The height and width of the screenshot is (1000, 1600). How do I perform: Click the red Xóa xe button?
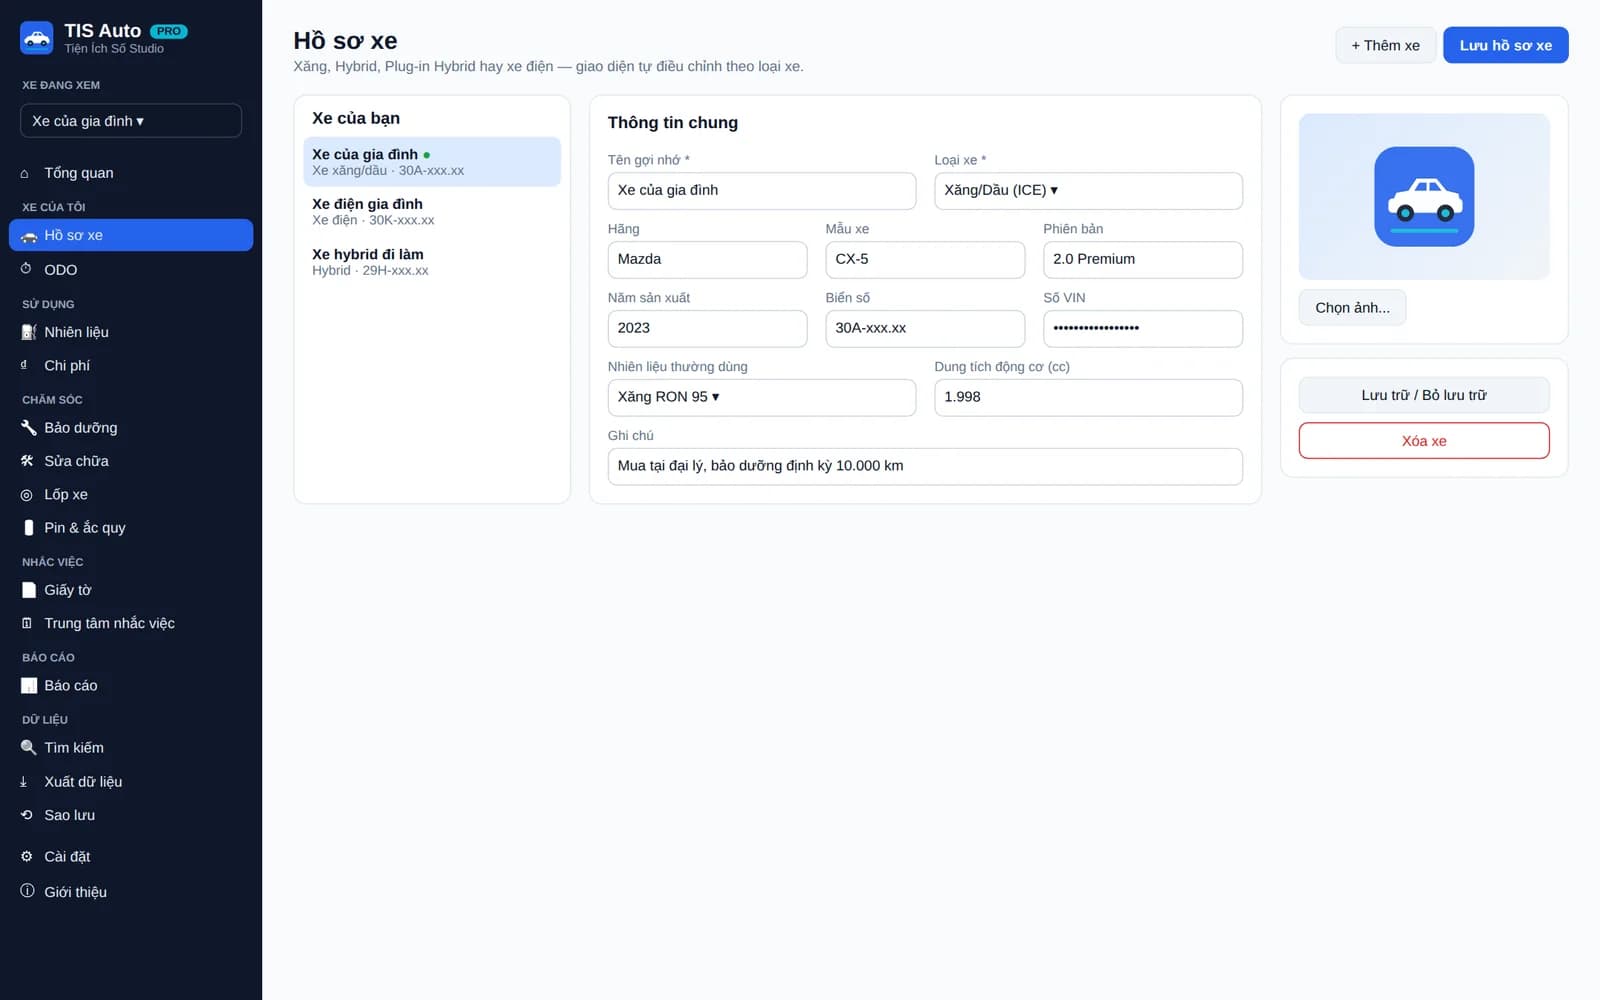click(x=1424, y=441)
